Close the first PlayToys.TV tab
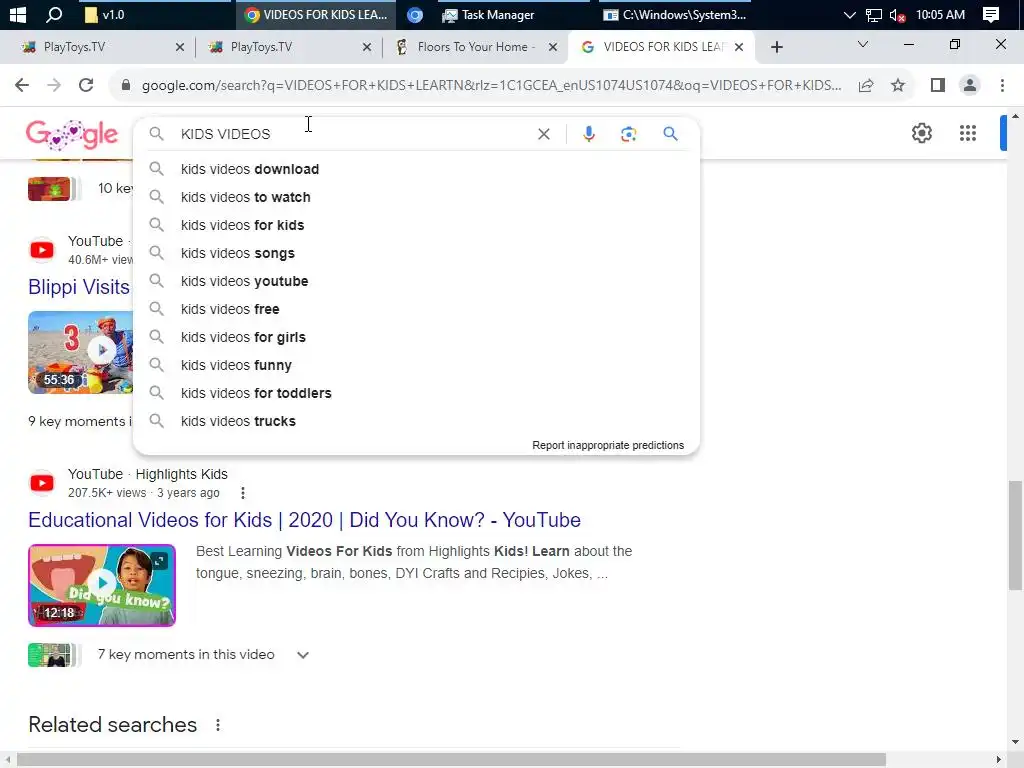The image size is (1024, 768). [180, 47]
